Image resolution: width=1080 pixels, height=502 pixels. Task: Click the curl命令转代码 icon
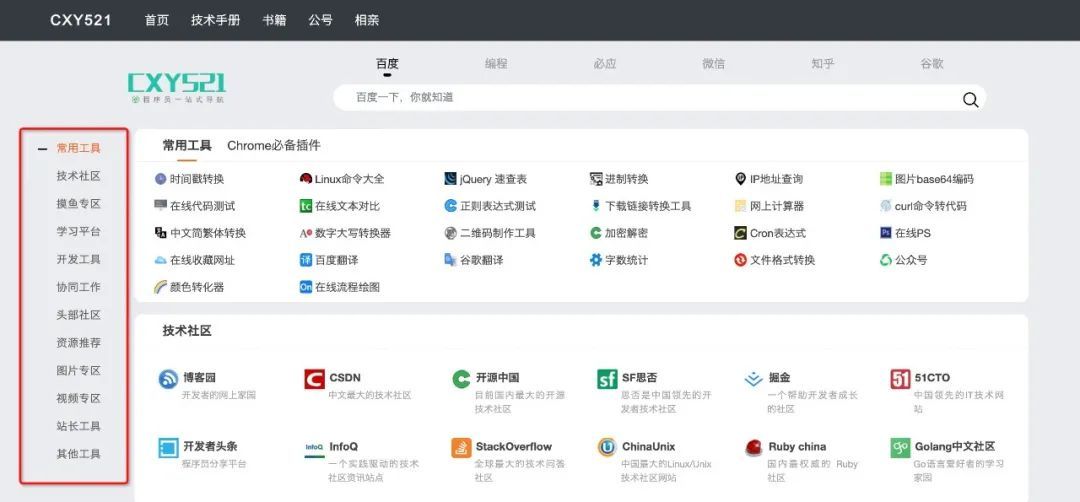tap(886, 206)
